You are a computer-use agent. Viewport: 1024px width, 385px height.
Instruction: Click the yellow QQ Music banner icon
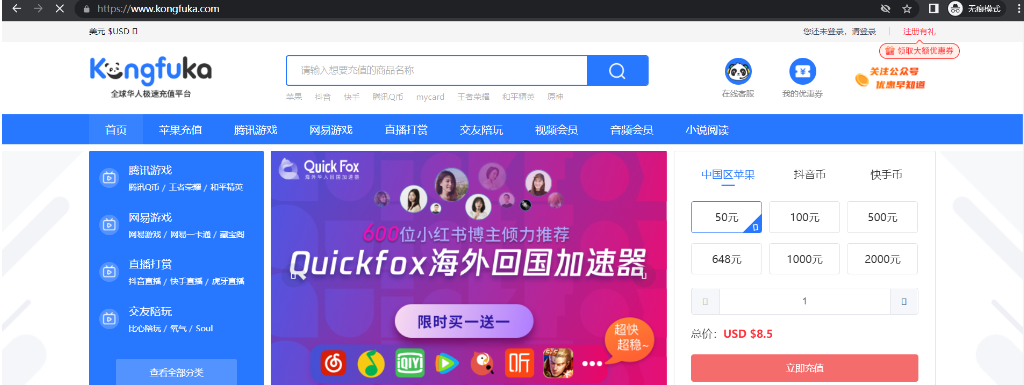click(371, 363)
